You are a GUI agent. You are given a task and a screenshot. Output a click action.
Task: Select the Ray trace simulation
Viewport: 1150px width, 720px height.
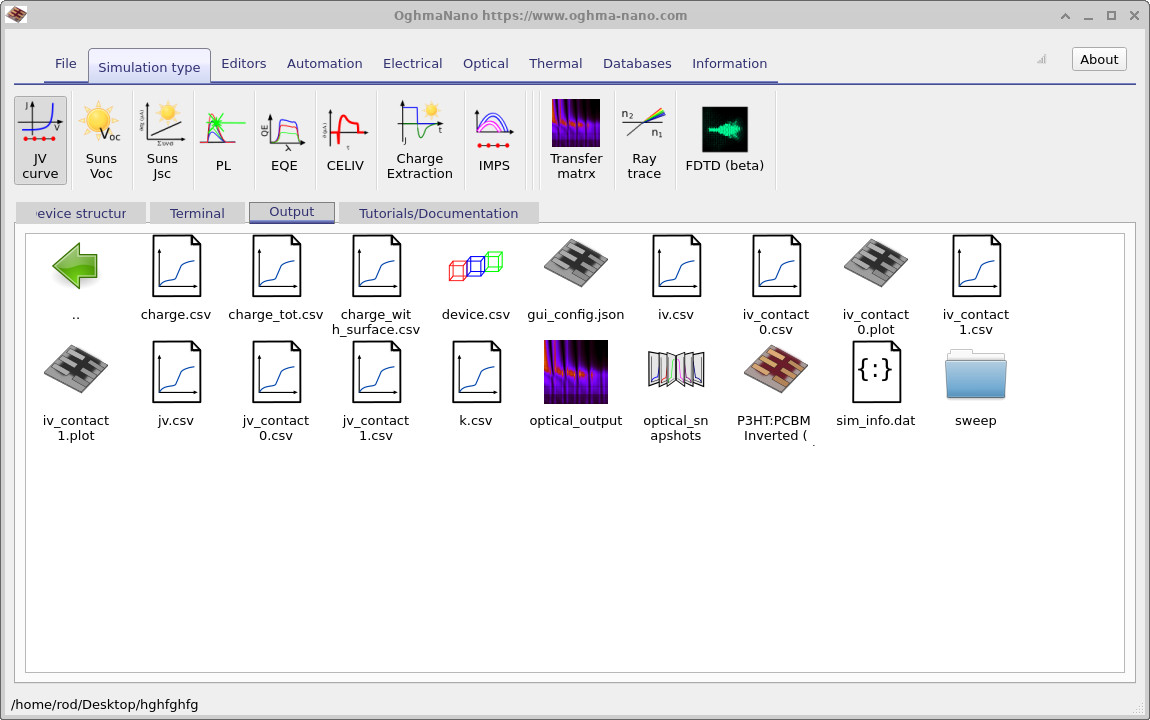tap(644, 140)
